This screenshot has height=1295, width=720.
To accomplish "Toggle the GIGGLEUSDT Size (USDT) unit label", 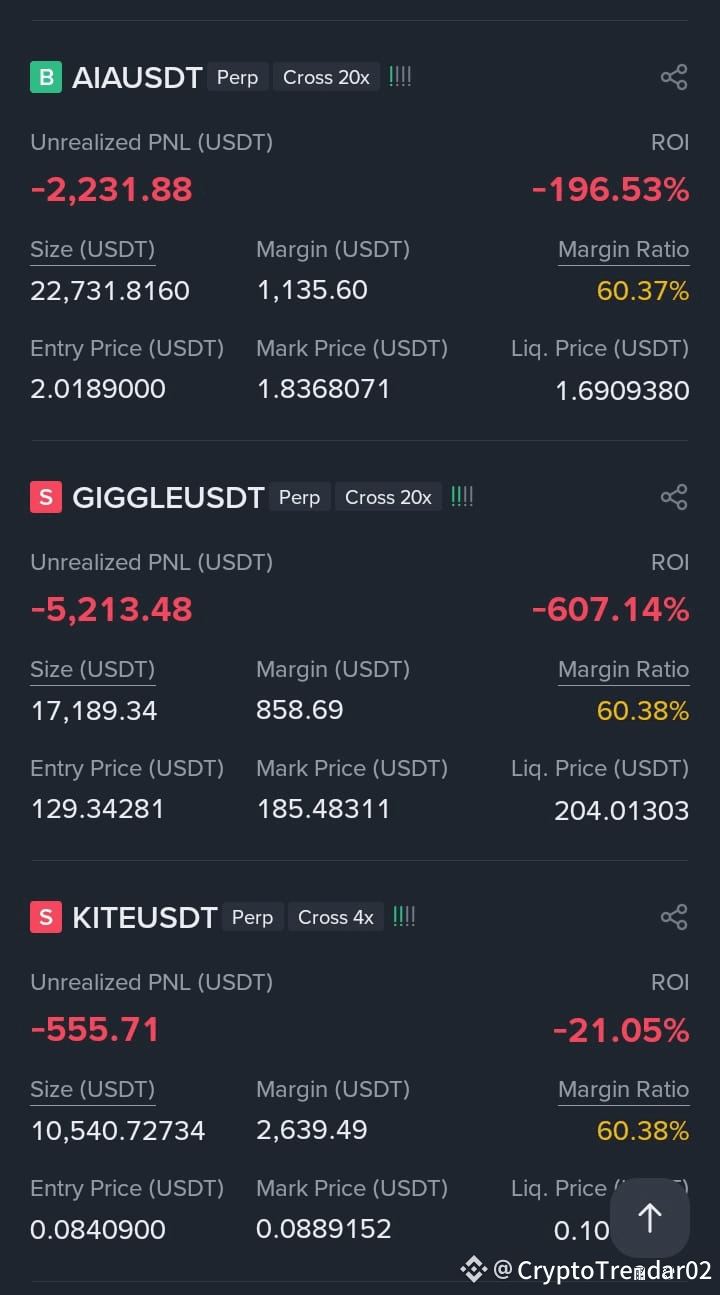I will click(92, 670).
